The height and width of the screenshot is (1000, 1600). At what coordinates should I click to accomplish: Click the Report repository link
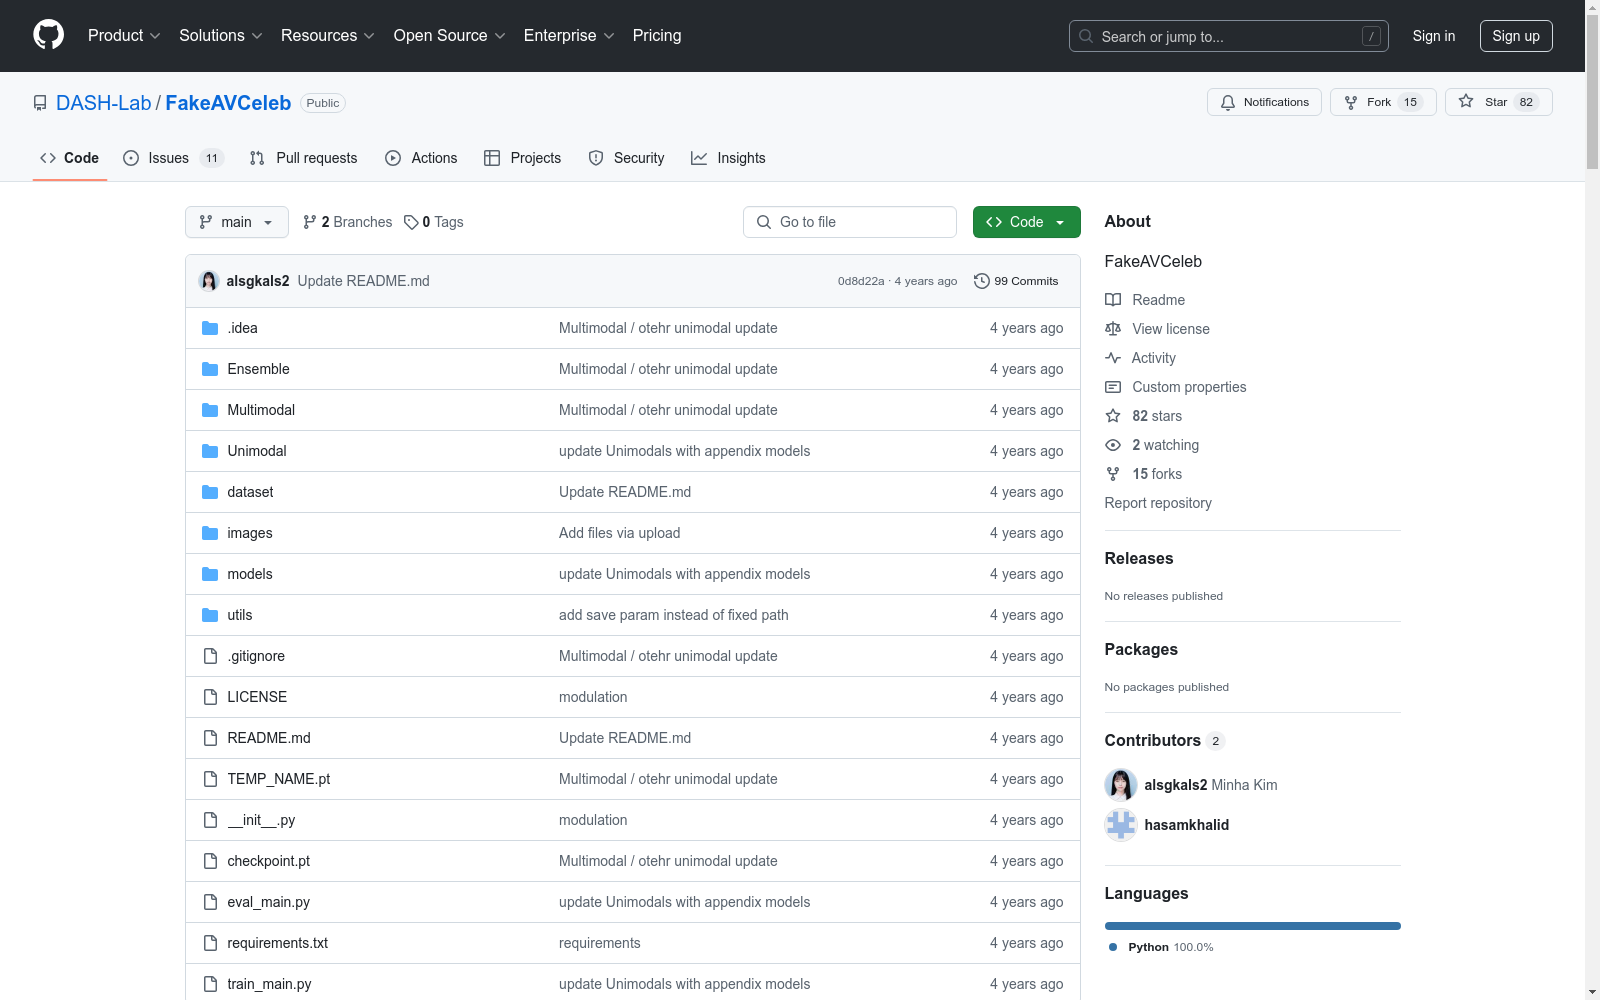(1158, 503)
